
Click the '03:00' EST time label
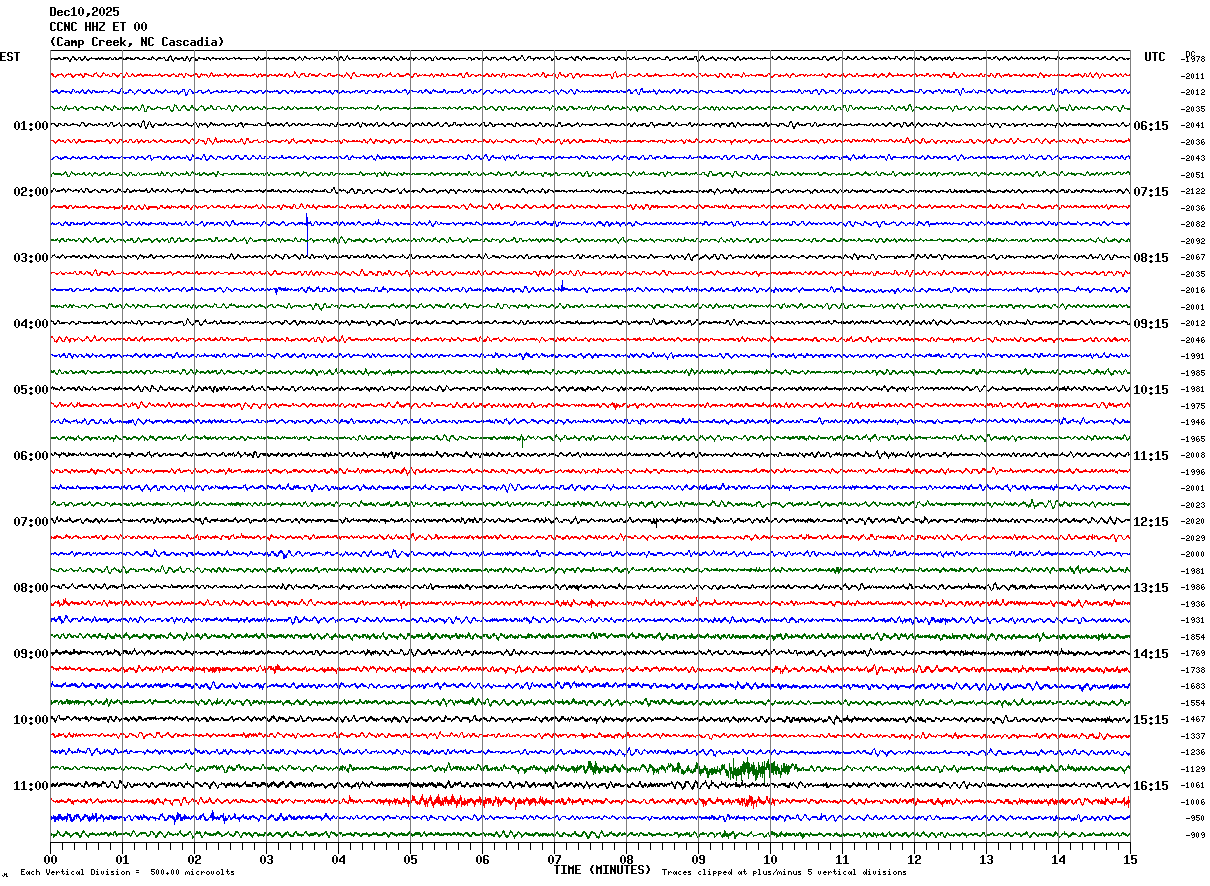tap(31, 258)
